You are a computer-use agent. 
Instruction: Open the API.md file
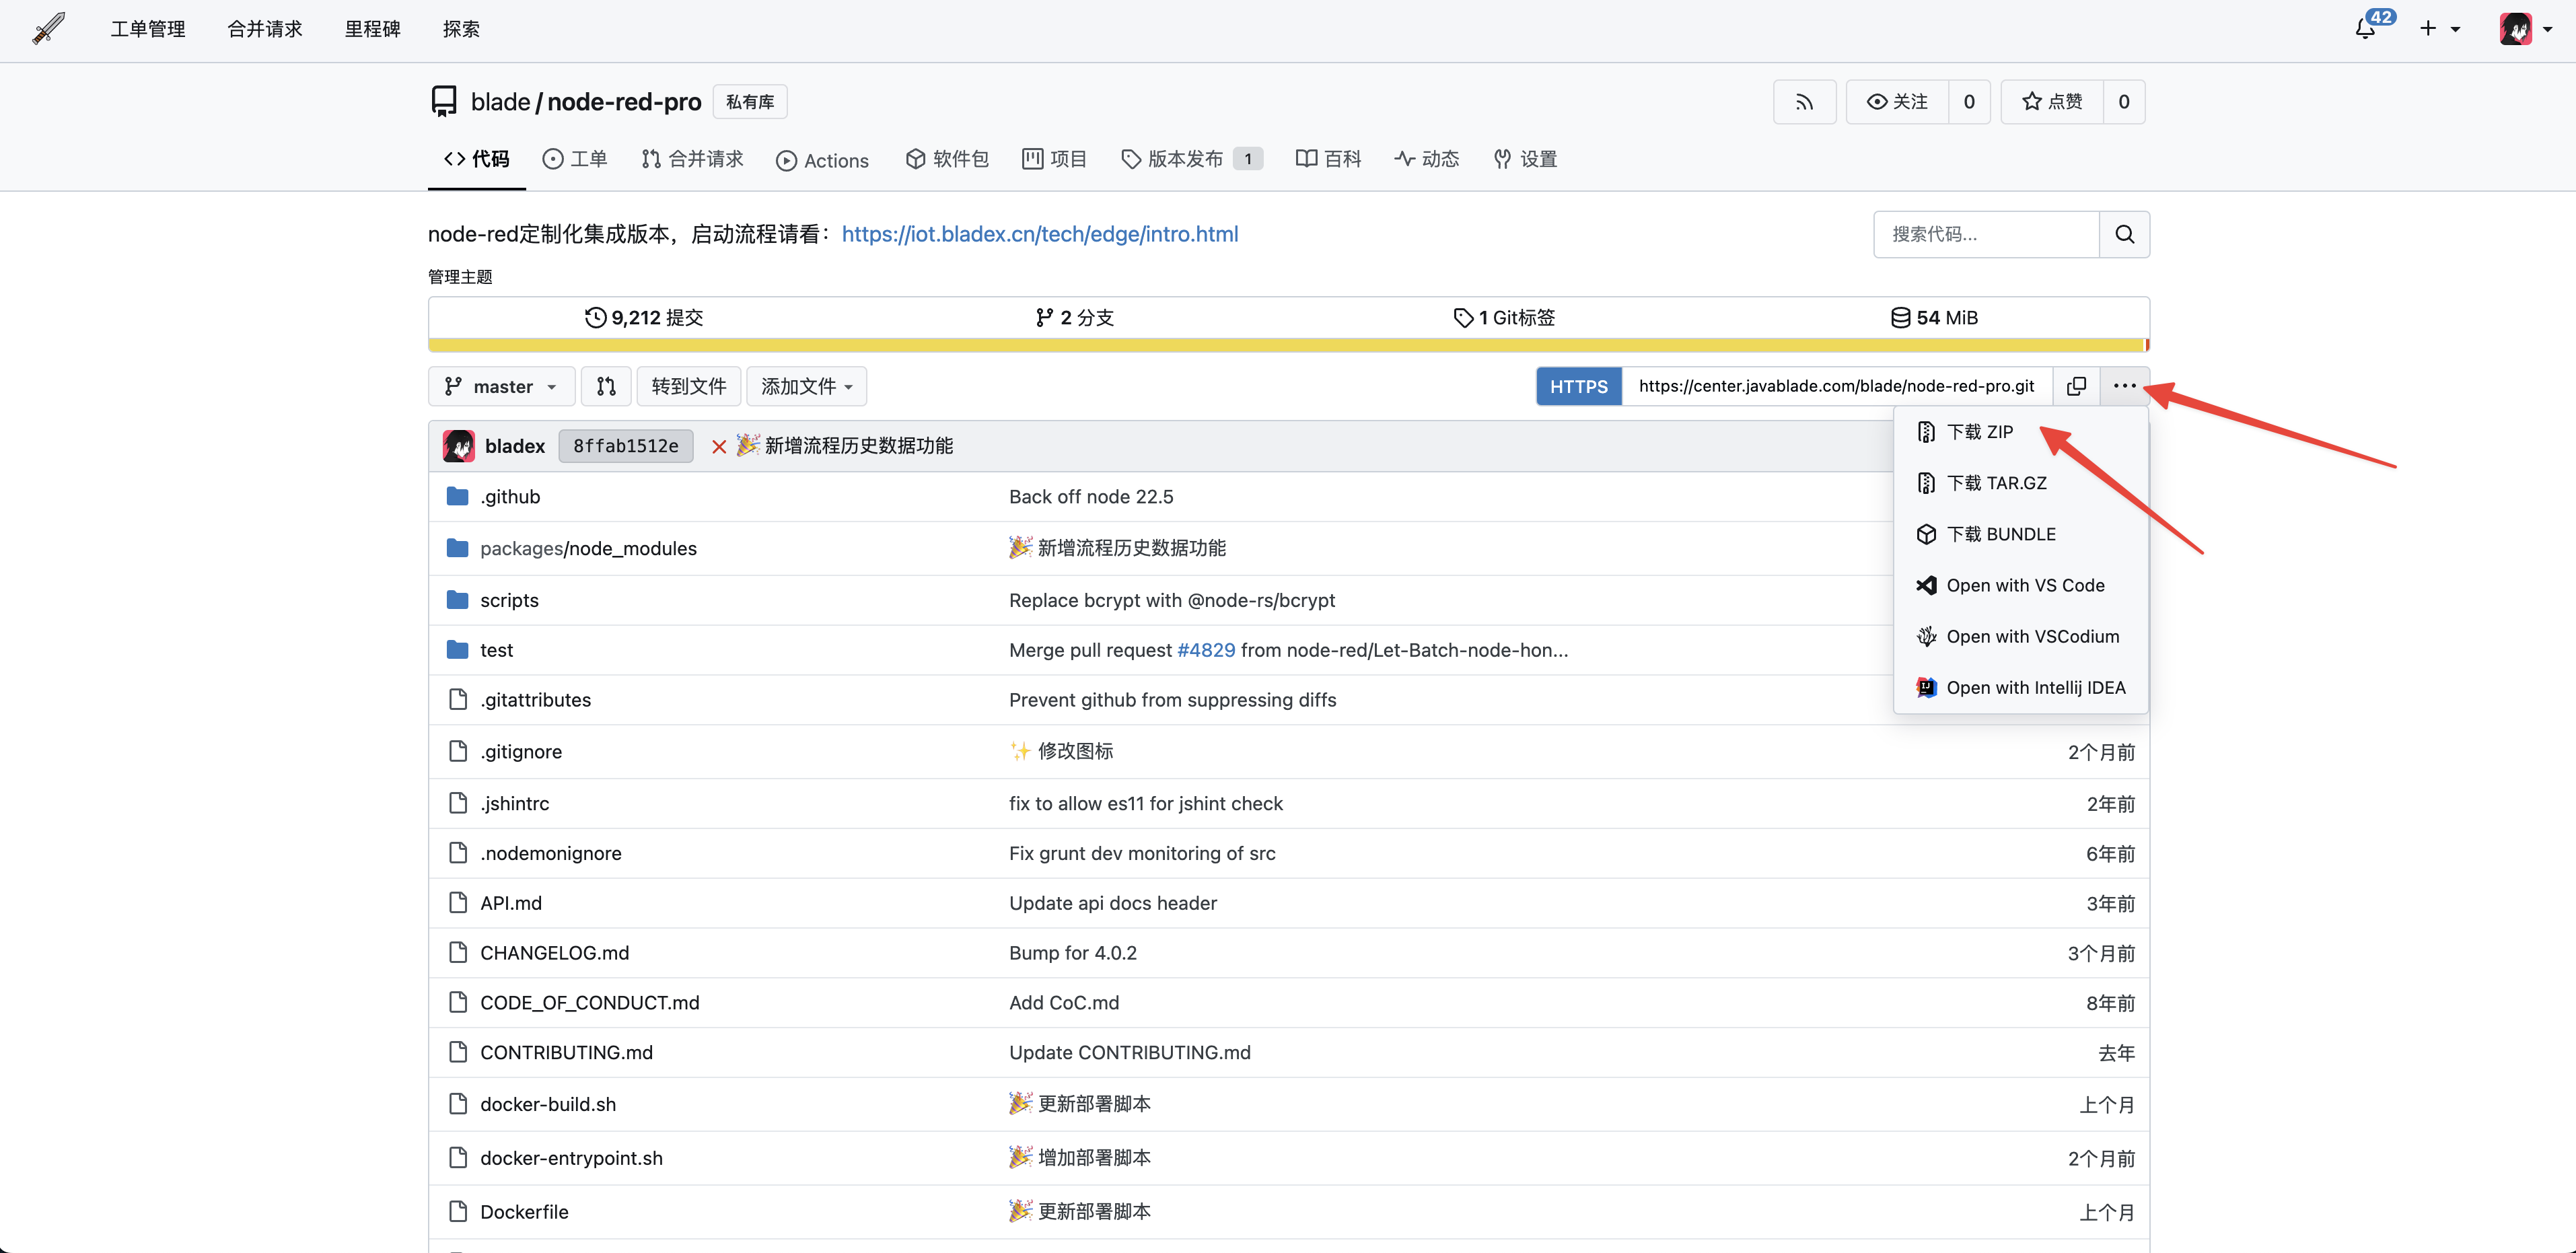tap(511, 903)
